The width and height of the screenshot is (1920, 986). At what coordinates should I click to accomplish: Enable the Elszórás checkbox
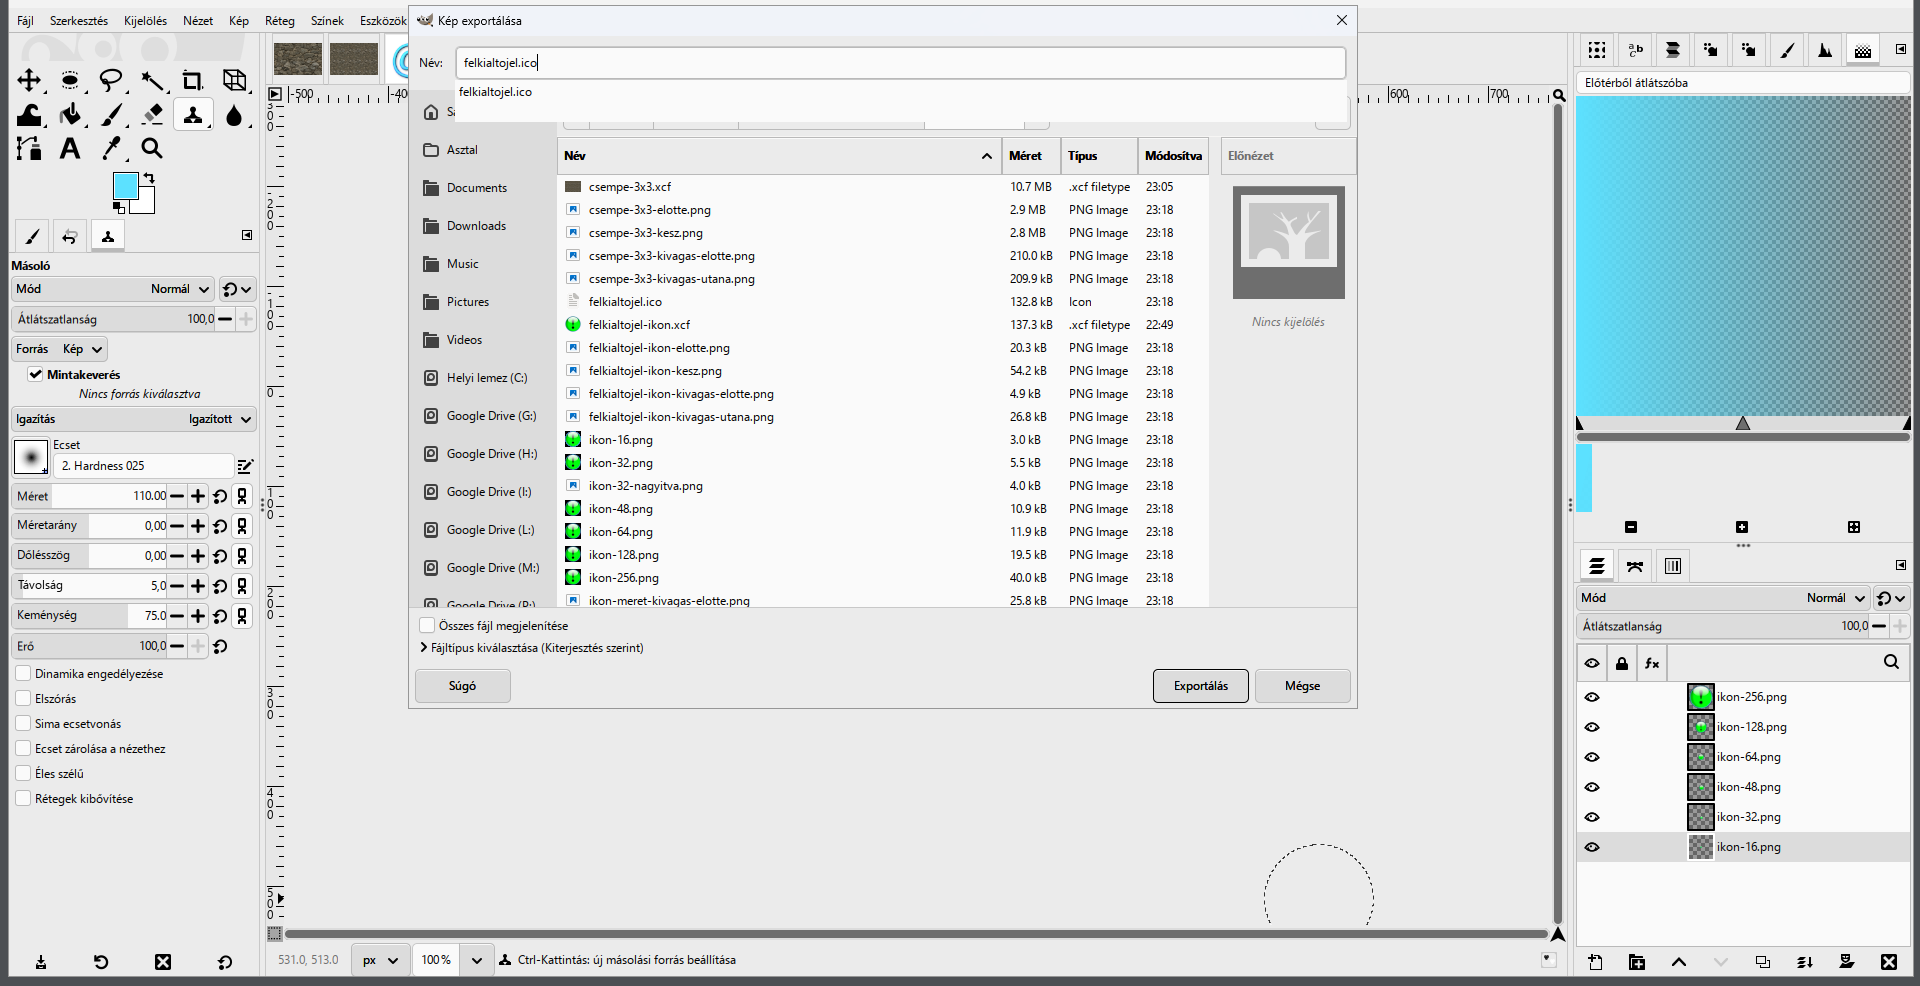pos(23,699)
